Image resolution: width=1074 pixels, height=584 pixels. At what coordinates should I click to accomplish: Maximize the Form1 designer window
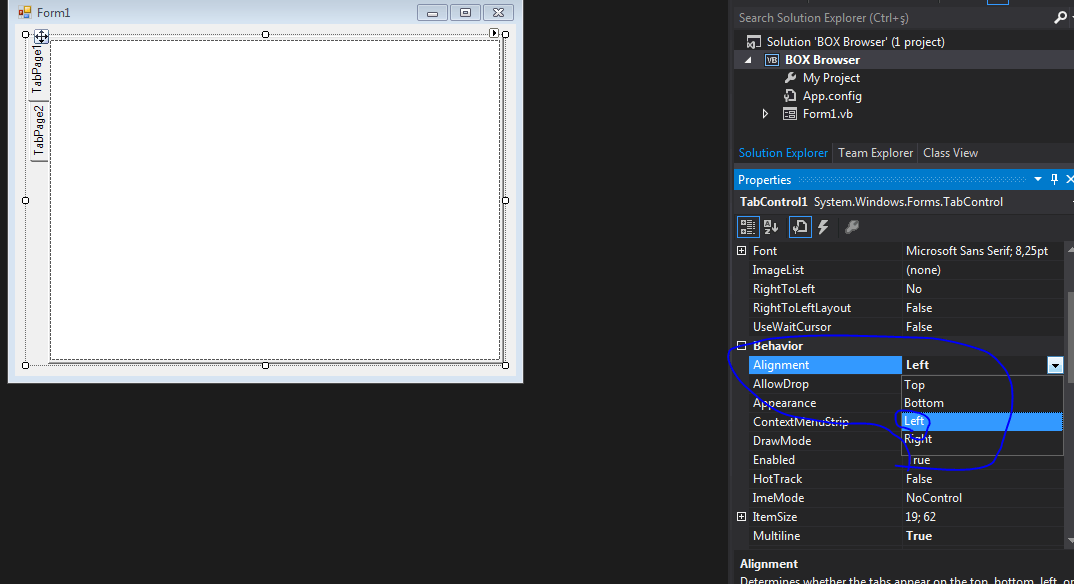click(x=465, y=13)
